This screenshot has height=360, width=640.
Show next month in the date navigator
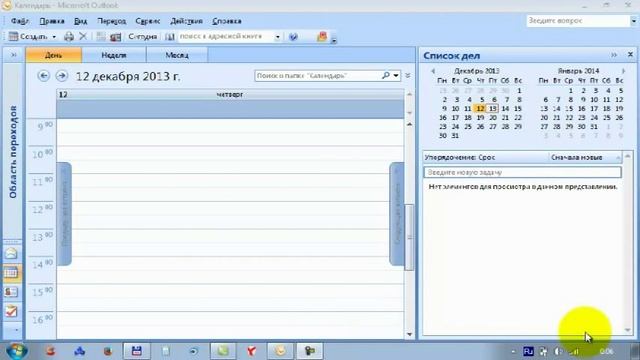click(623, 71)
